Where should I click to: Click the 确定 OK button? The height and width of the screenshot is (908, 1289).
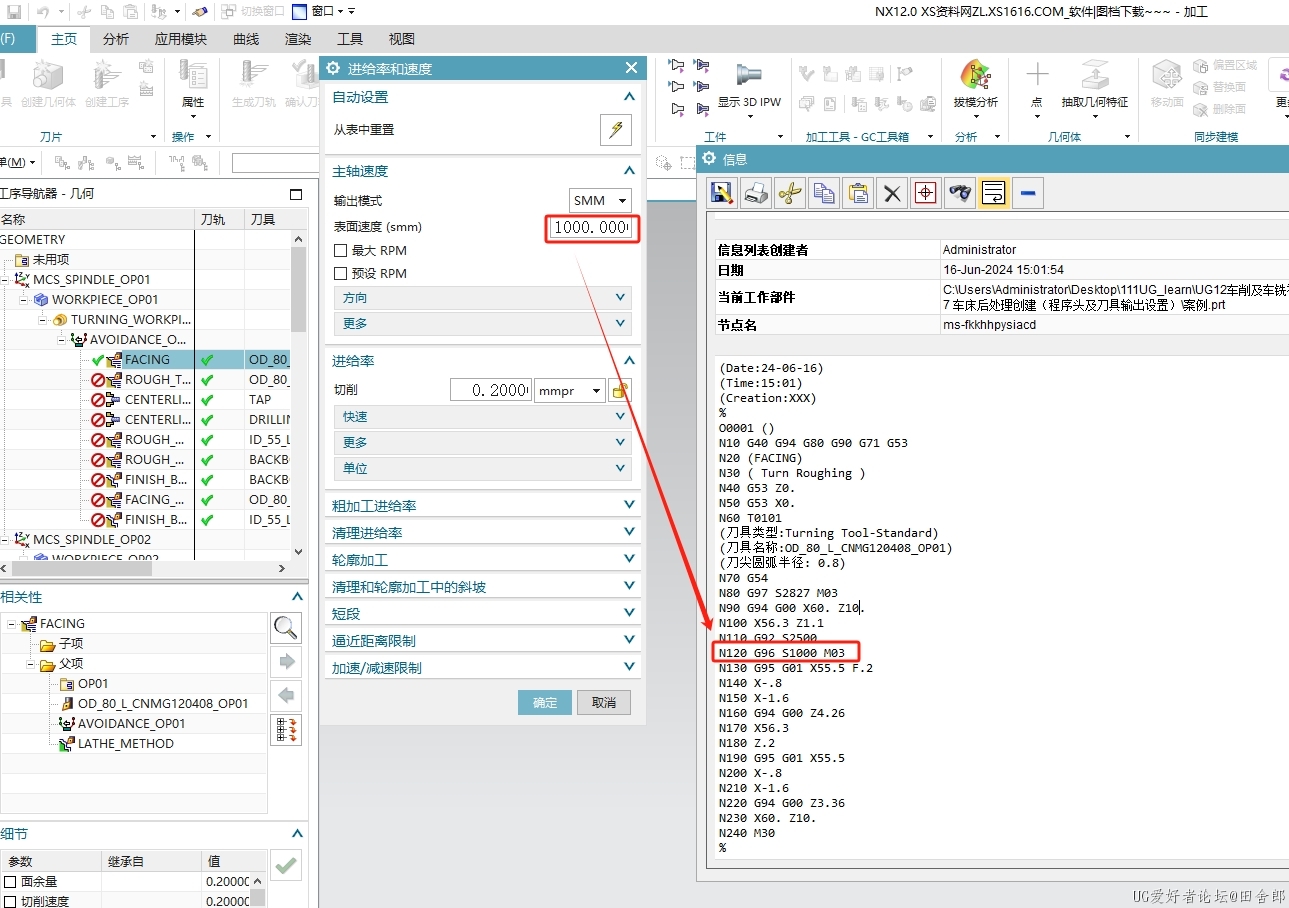point(545,703)
